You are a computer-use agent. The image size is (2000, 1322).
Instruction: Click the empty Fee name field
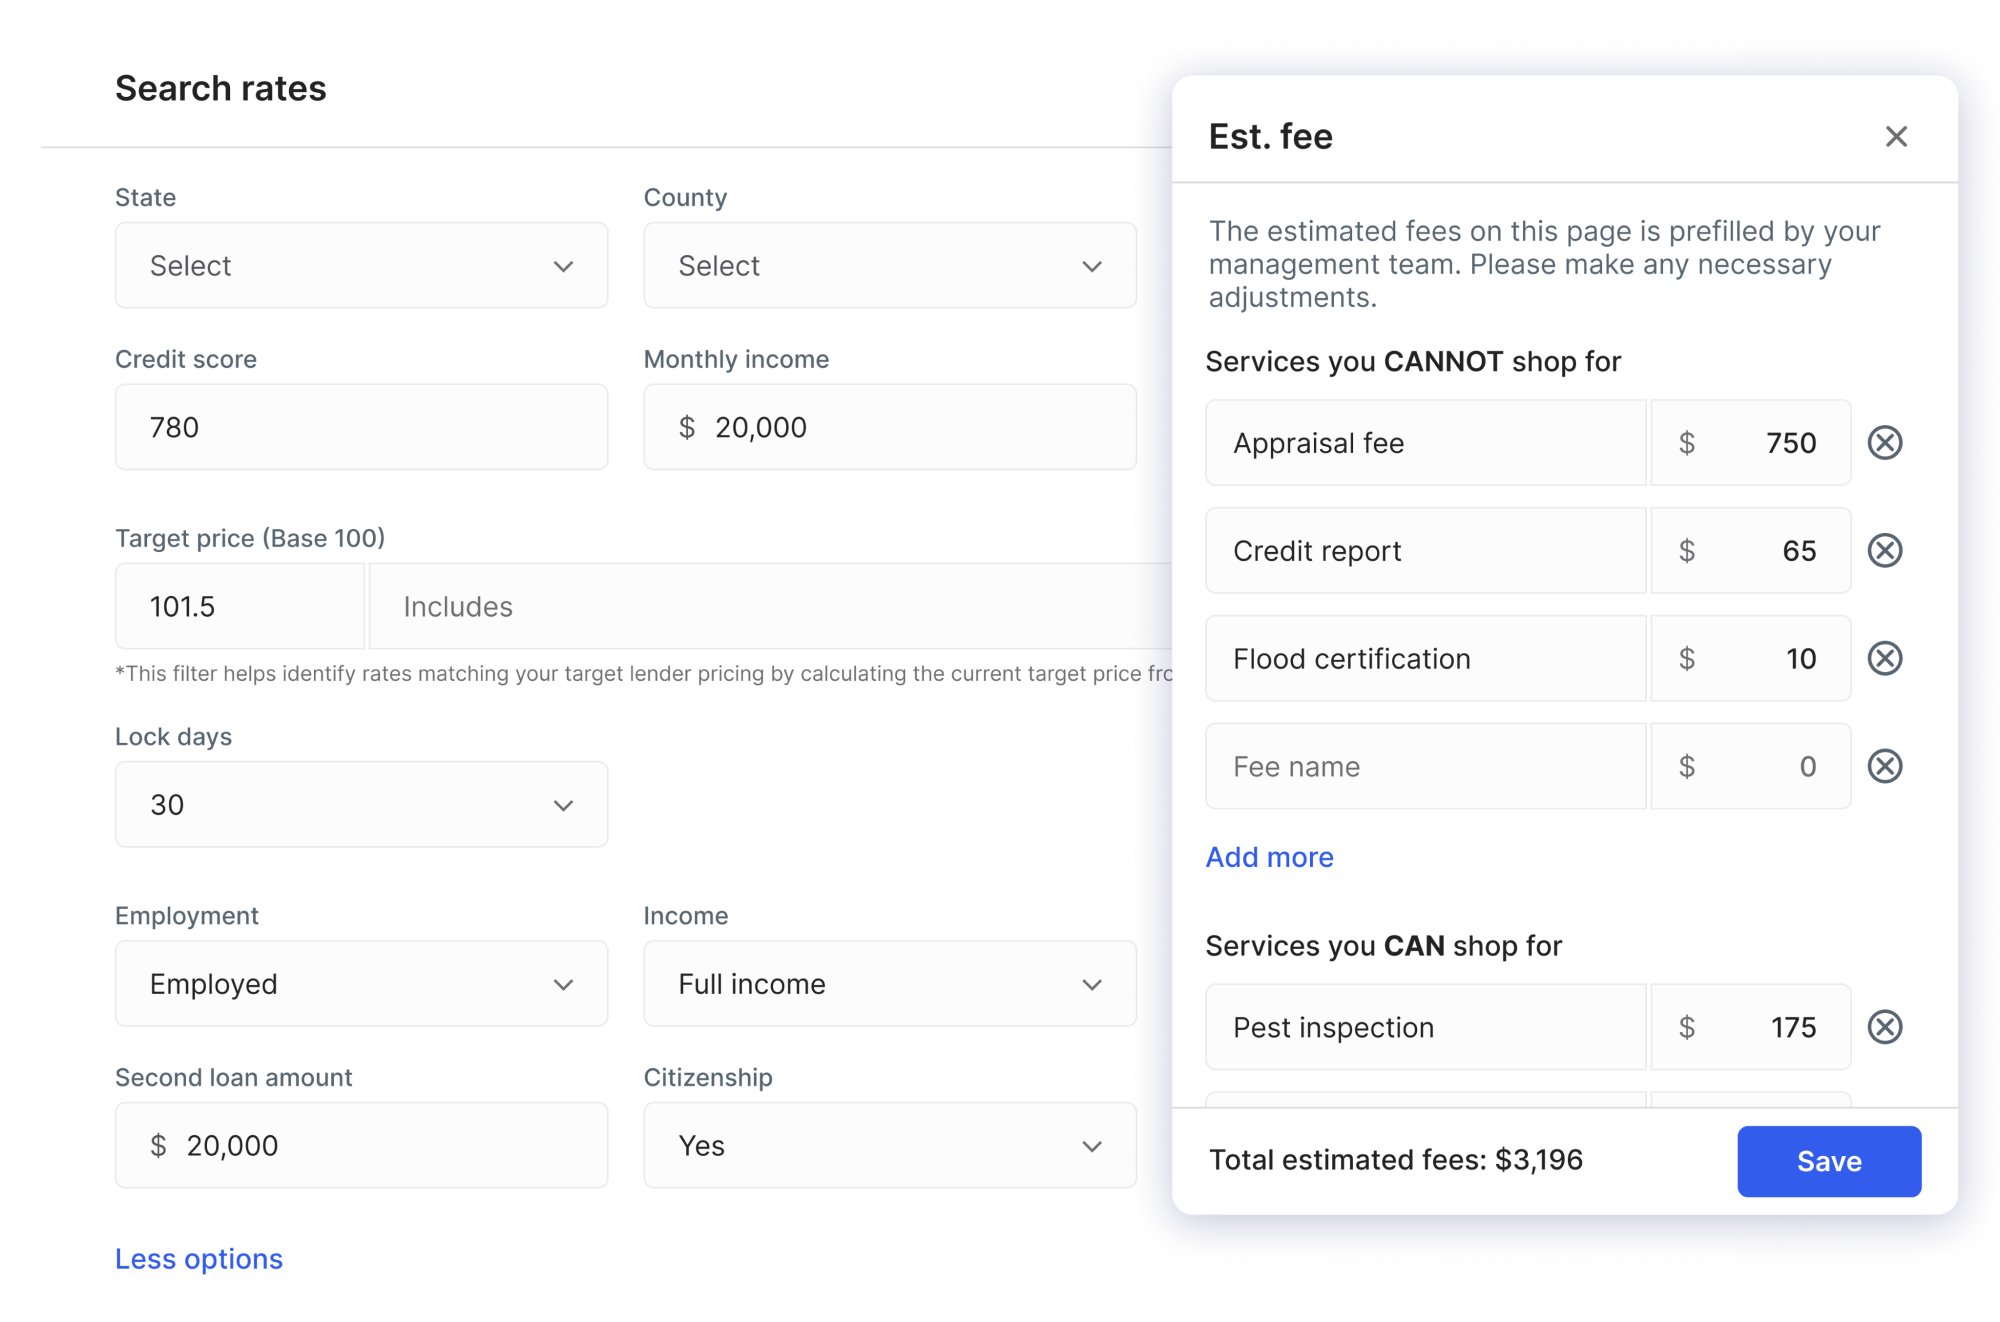1425,767
